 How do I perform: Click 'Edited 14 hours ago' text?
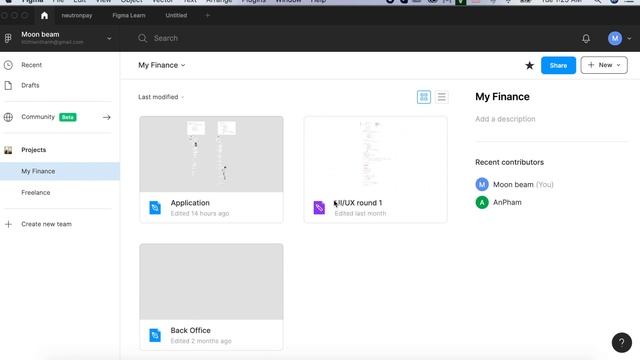coord(200,213)
